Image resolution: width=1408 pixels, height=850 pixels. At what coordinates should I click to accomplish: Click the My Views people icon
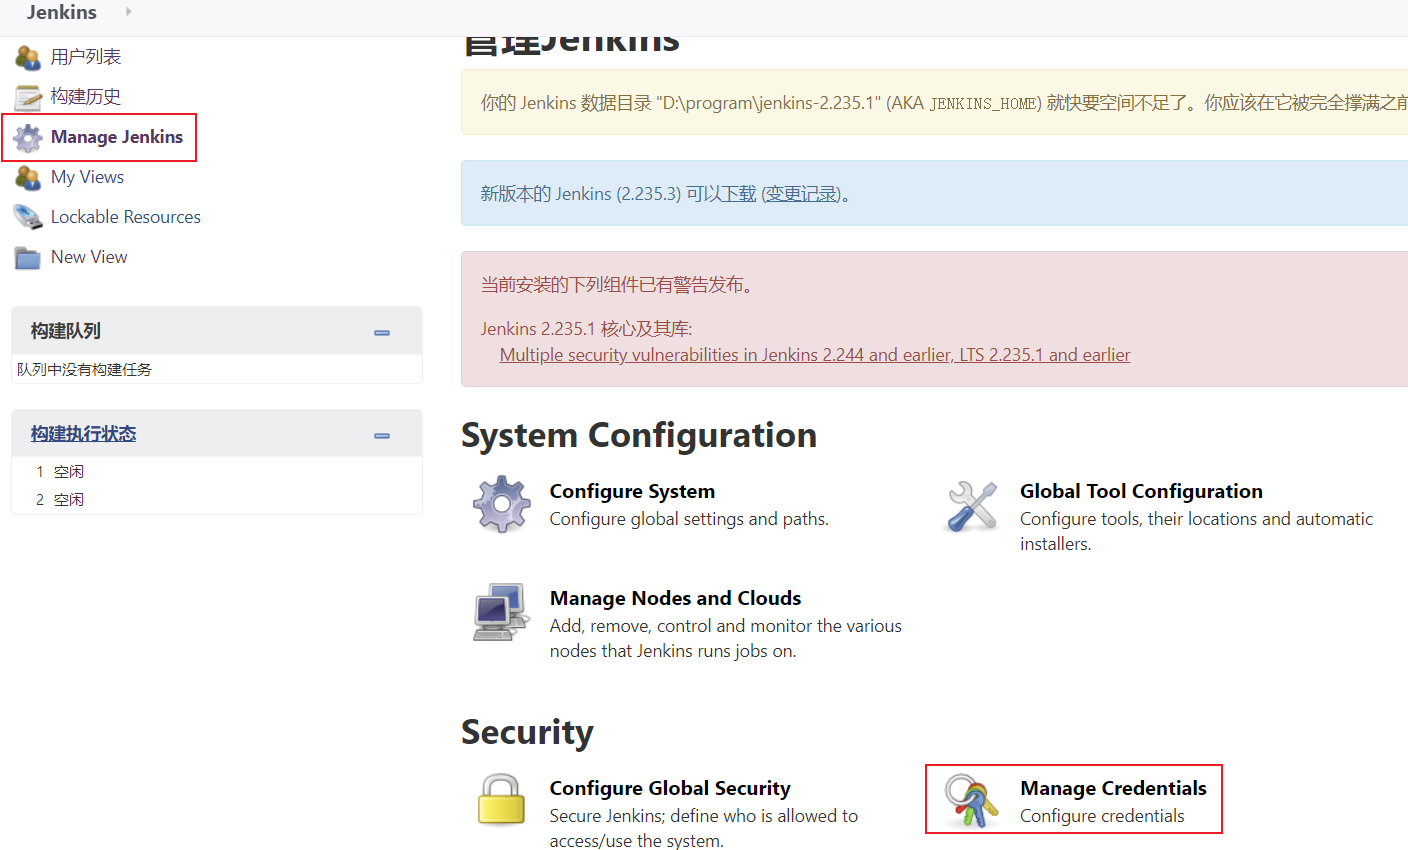tap(28, 177)
